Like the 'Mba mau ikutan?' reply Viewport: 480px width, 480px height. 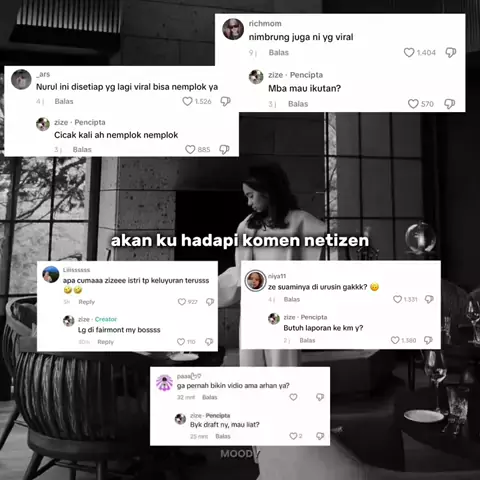tap(413, 104)
